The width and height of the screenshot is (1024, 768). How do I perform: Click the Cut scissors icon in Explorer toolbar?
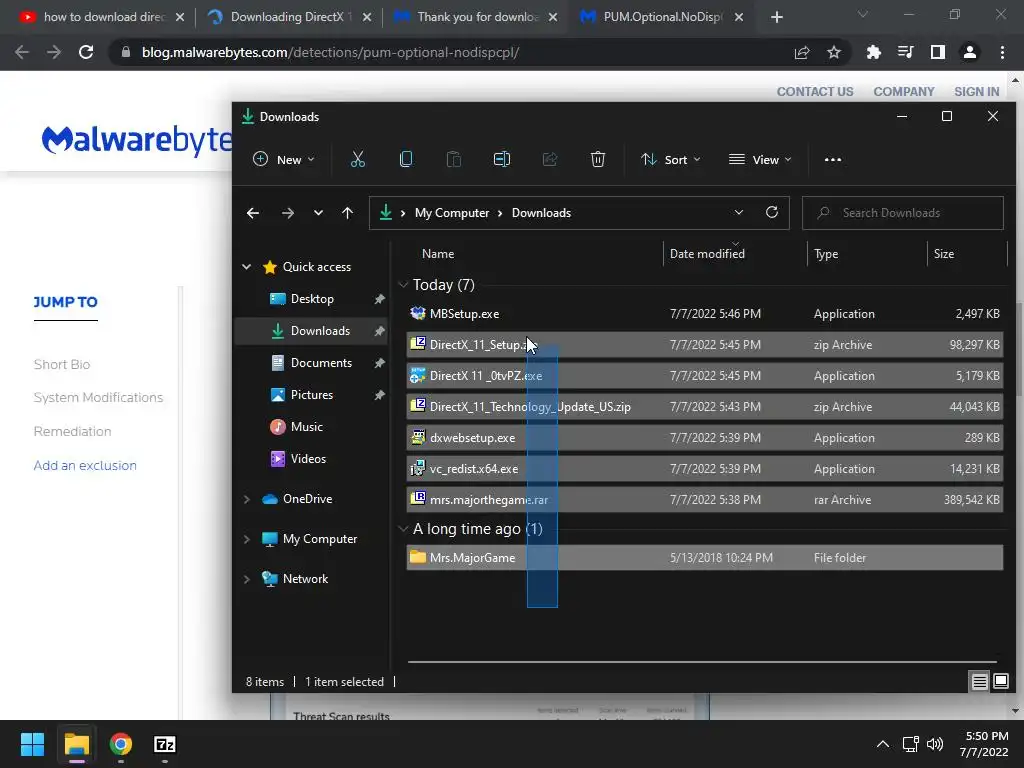pyautogui.click(x=358, y=159)
